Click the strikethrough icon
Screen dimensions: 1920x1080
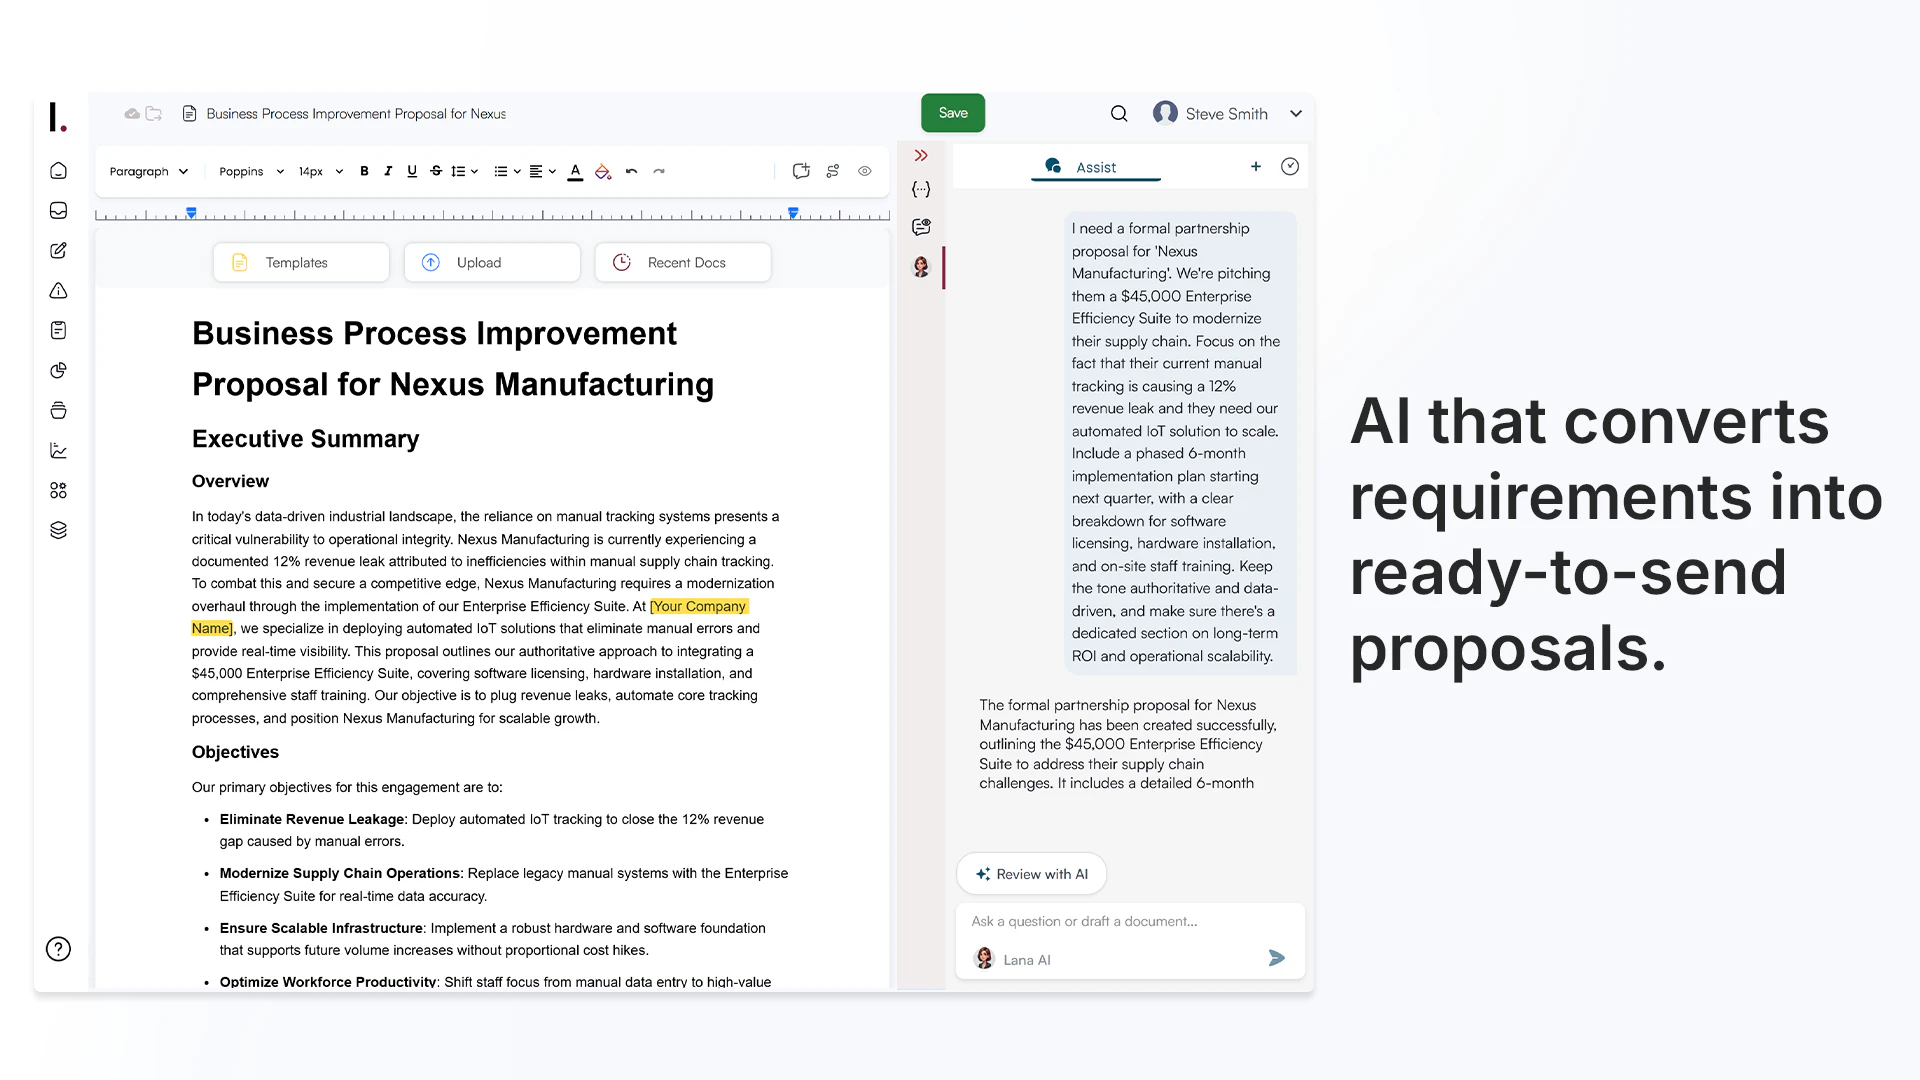[x=436, y=171]
